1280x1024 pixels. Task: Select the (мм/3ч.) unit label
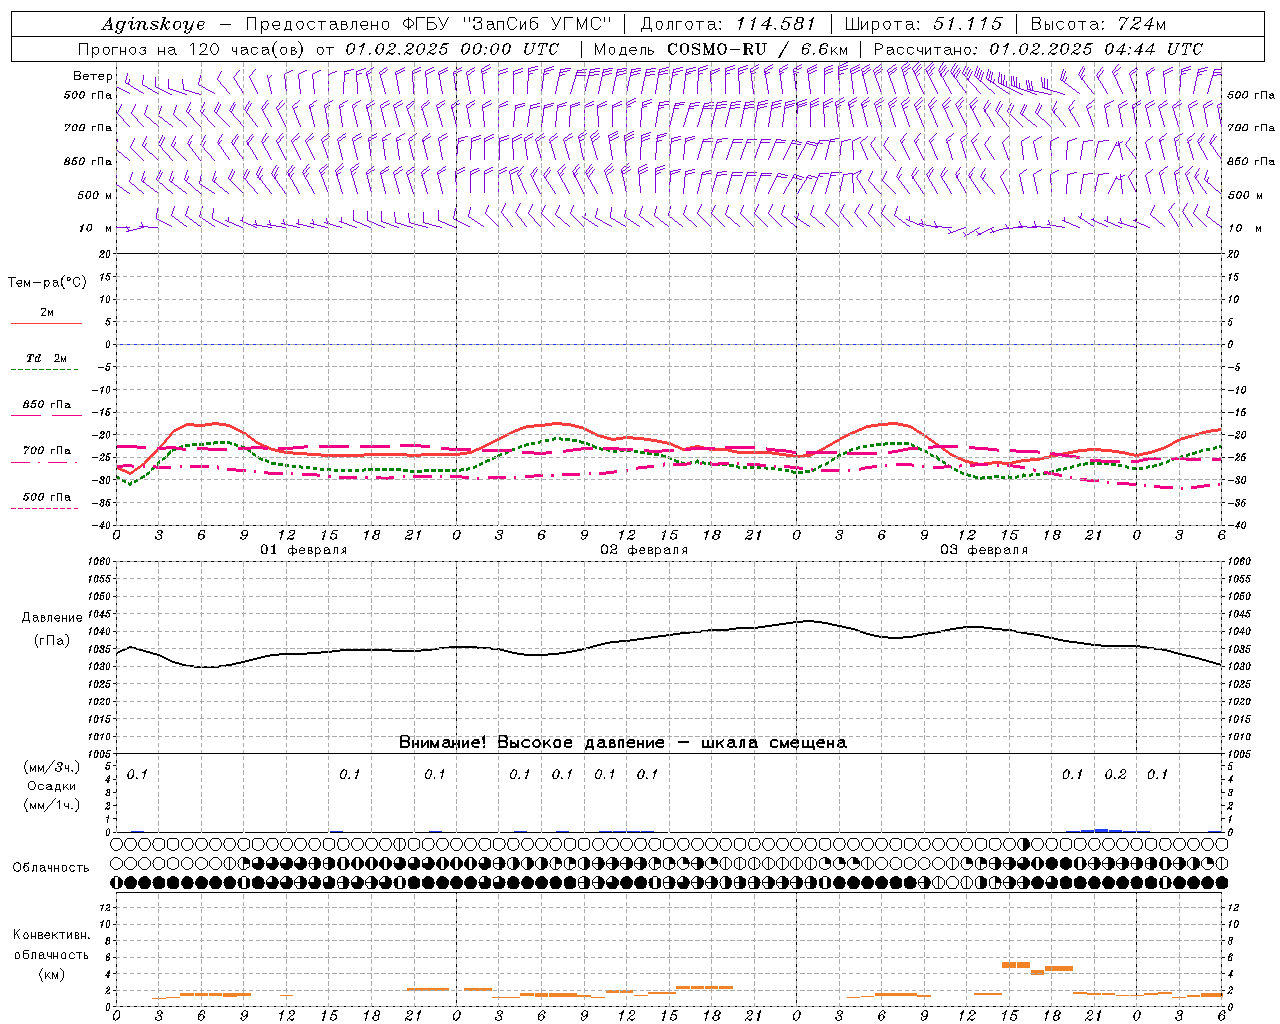point(51,767)
